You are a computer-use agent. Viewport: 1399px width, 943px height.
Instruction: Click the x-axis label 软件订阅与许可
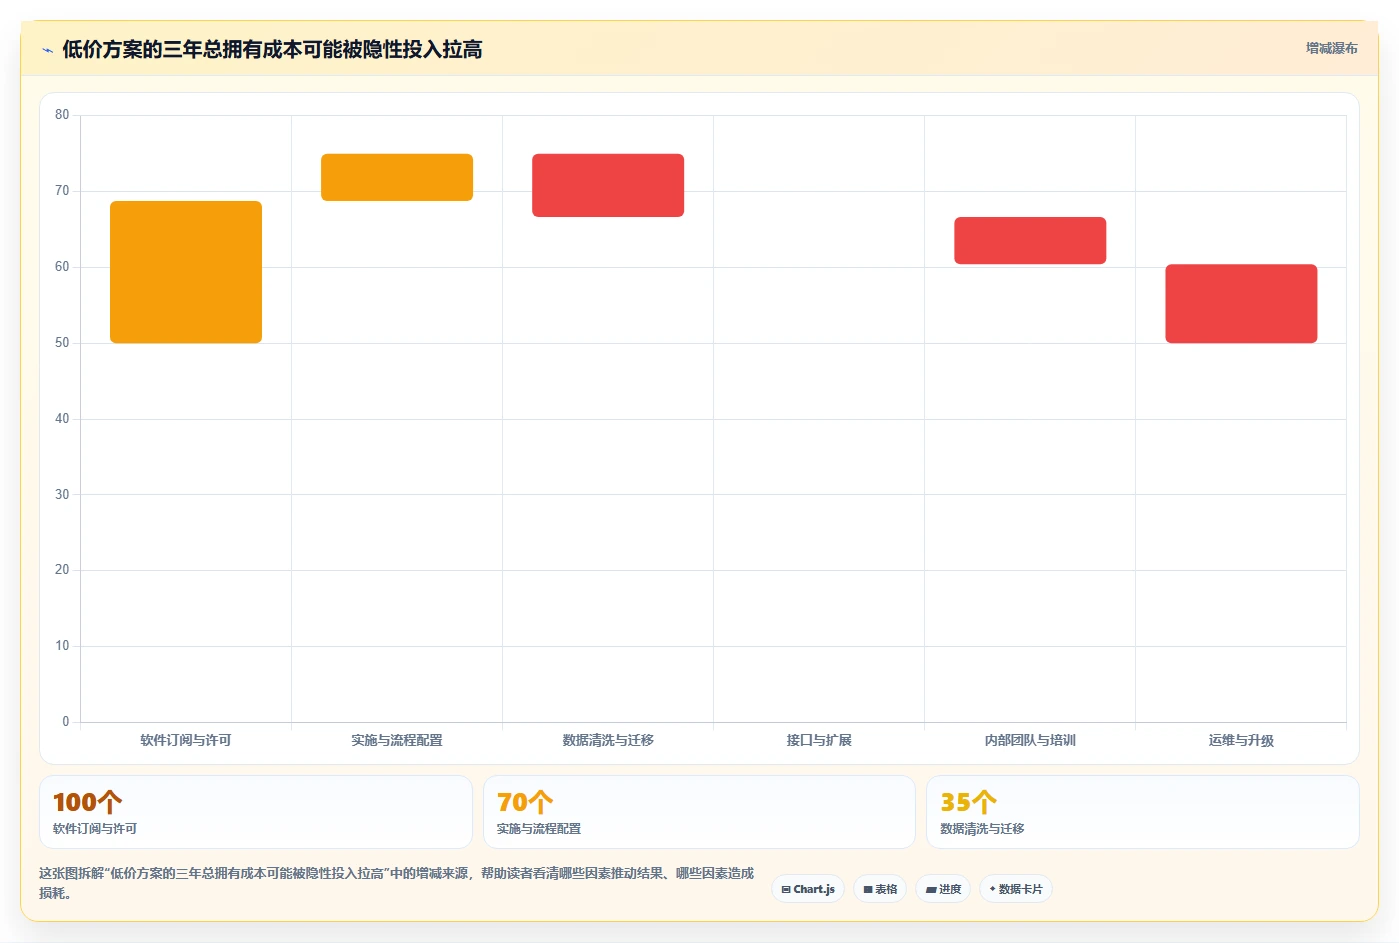click(x=186, y=740)
